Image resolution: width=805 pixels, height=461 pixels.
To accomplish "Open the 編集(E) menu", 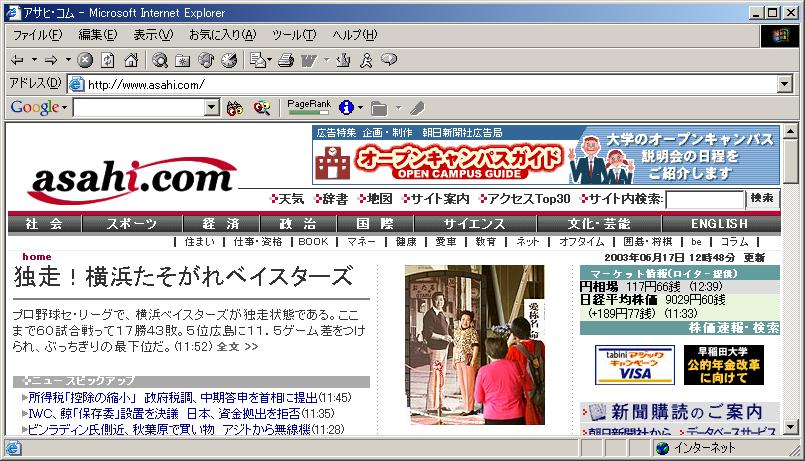I will pyautogui.click(x=98, y=35).
